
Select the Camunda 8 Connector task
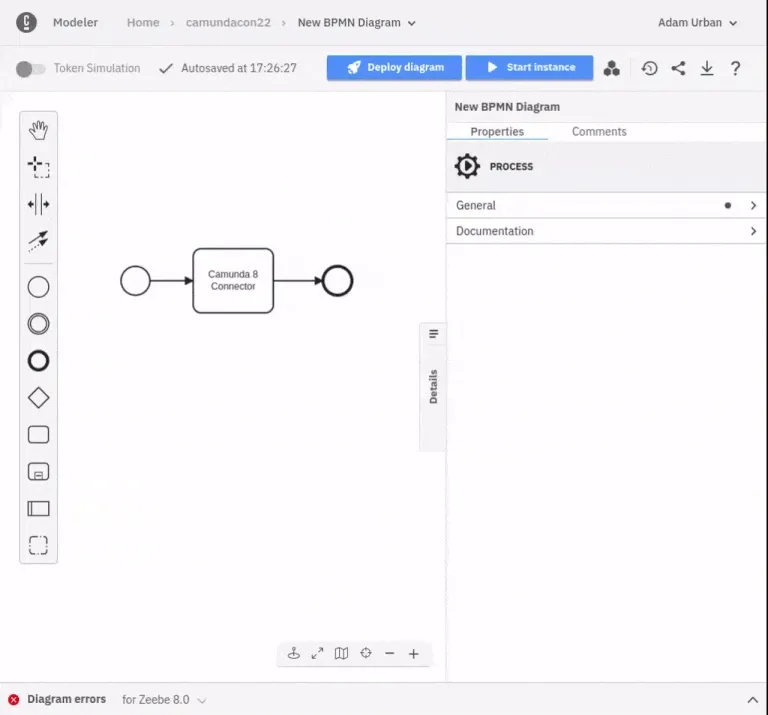tap(233, 280)
